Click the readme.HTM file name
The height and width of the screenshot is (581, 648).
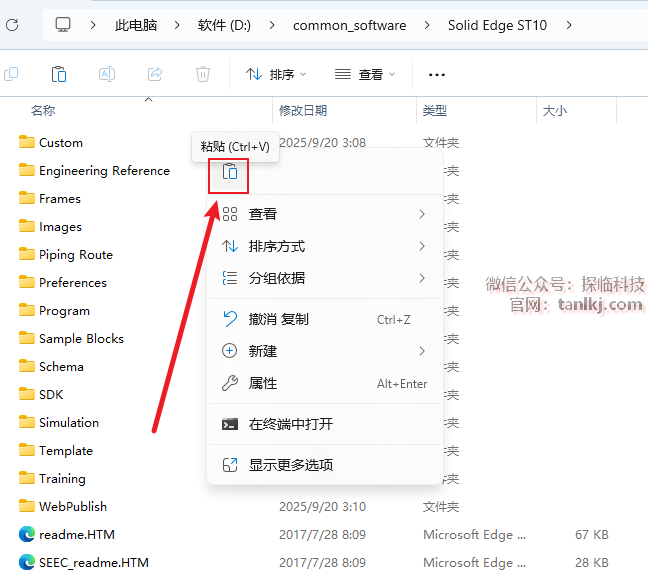tap(77, 534)
